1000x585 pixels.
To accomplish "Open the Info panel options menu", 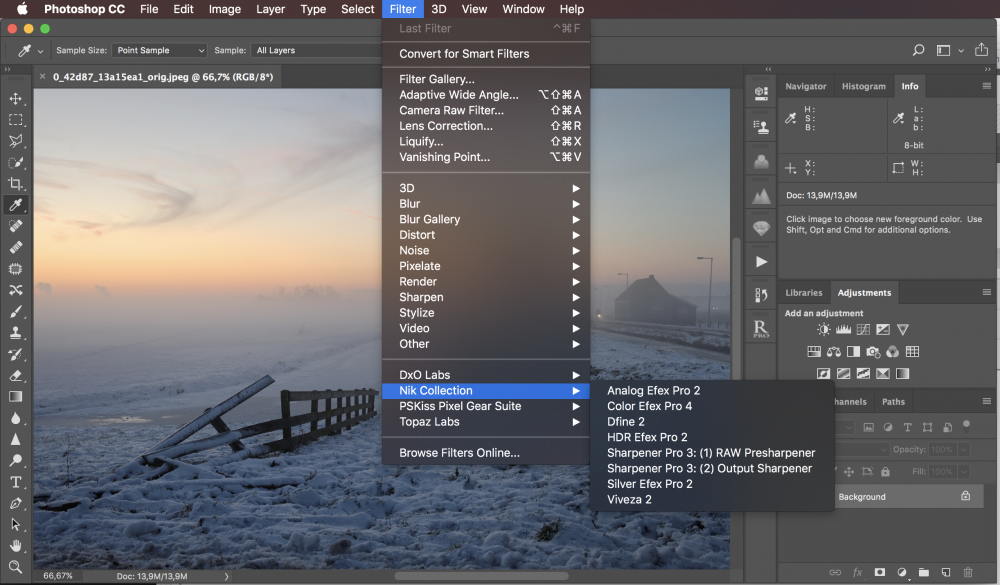I will pyautogui.click(x=987, y=86).
